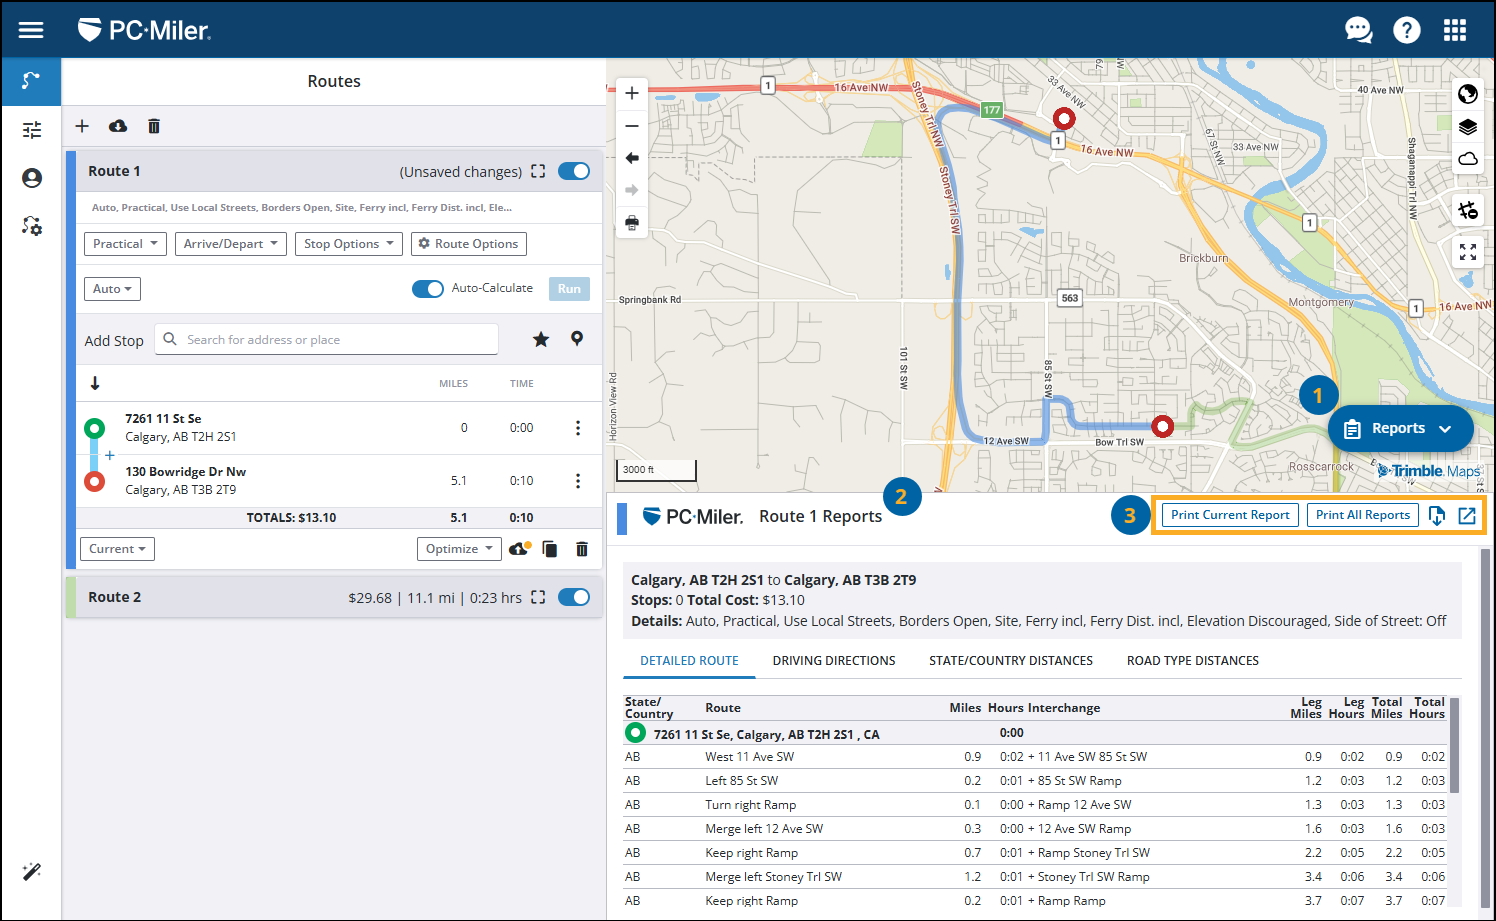Show weather overlay via cloud icon
Viewport: 1496px width, 921px height.
click(1468, 159)
